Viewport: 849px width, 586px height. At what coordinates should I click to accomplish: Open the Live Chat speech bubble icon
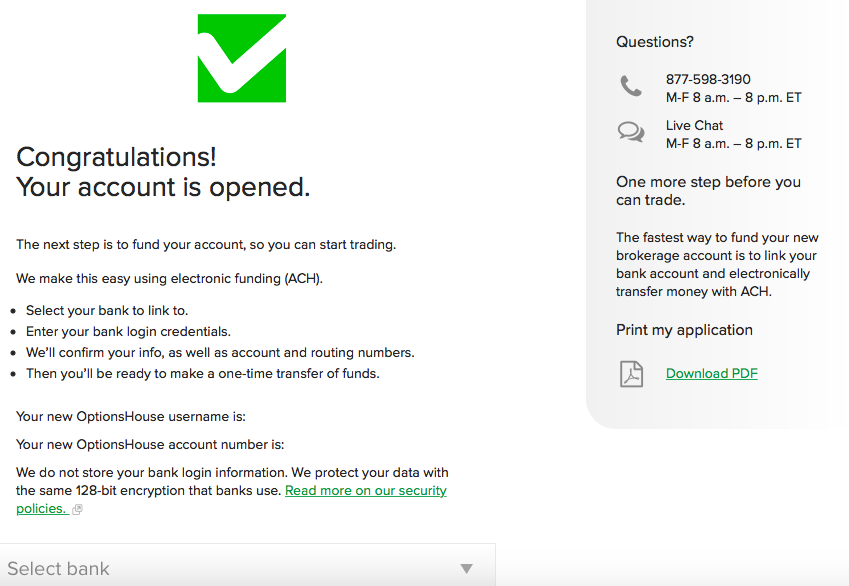631,132
